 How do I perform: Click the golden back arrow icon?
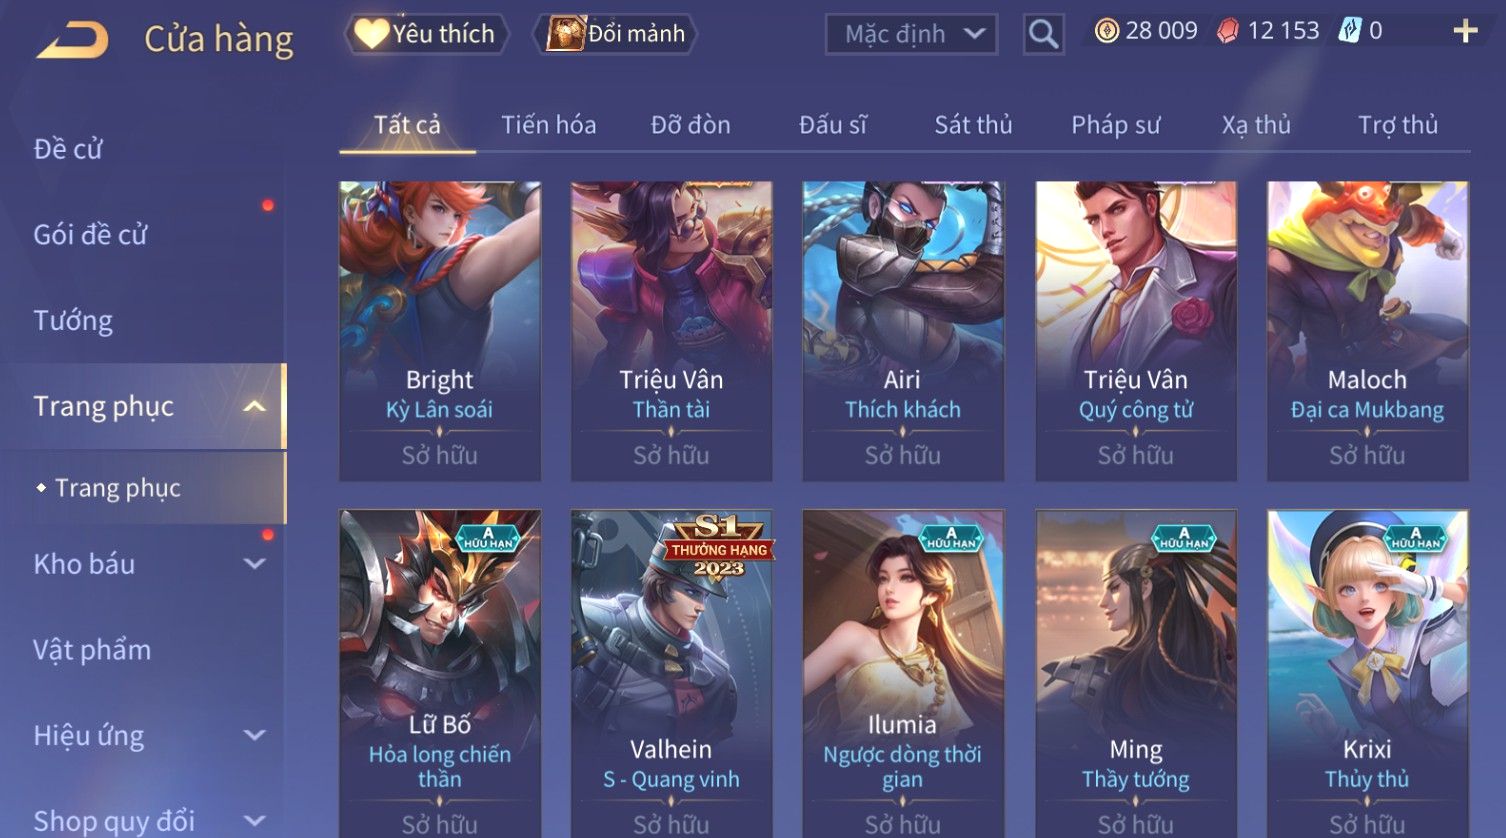pos(73,40)
